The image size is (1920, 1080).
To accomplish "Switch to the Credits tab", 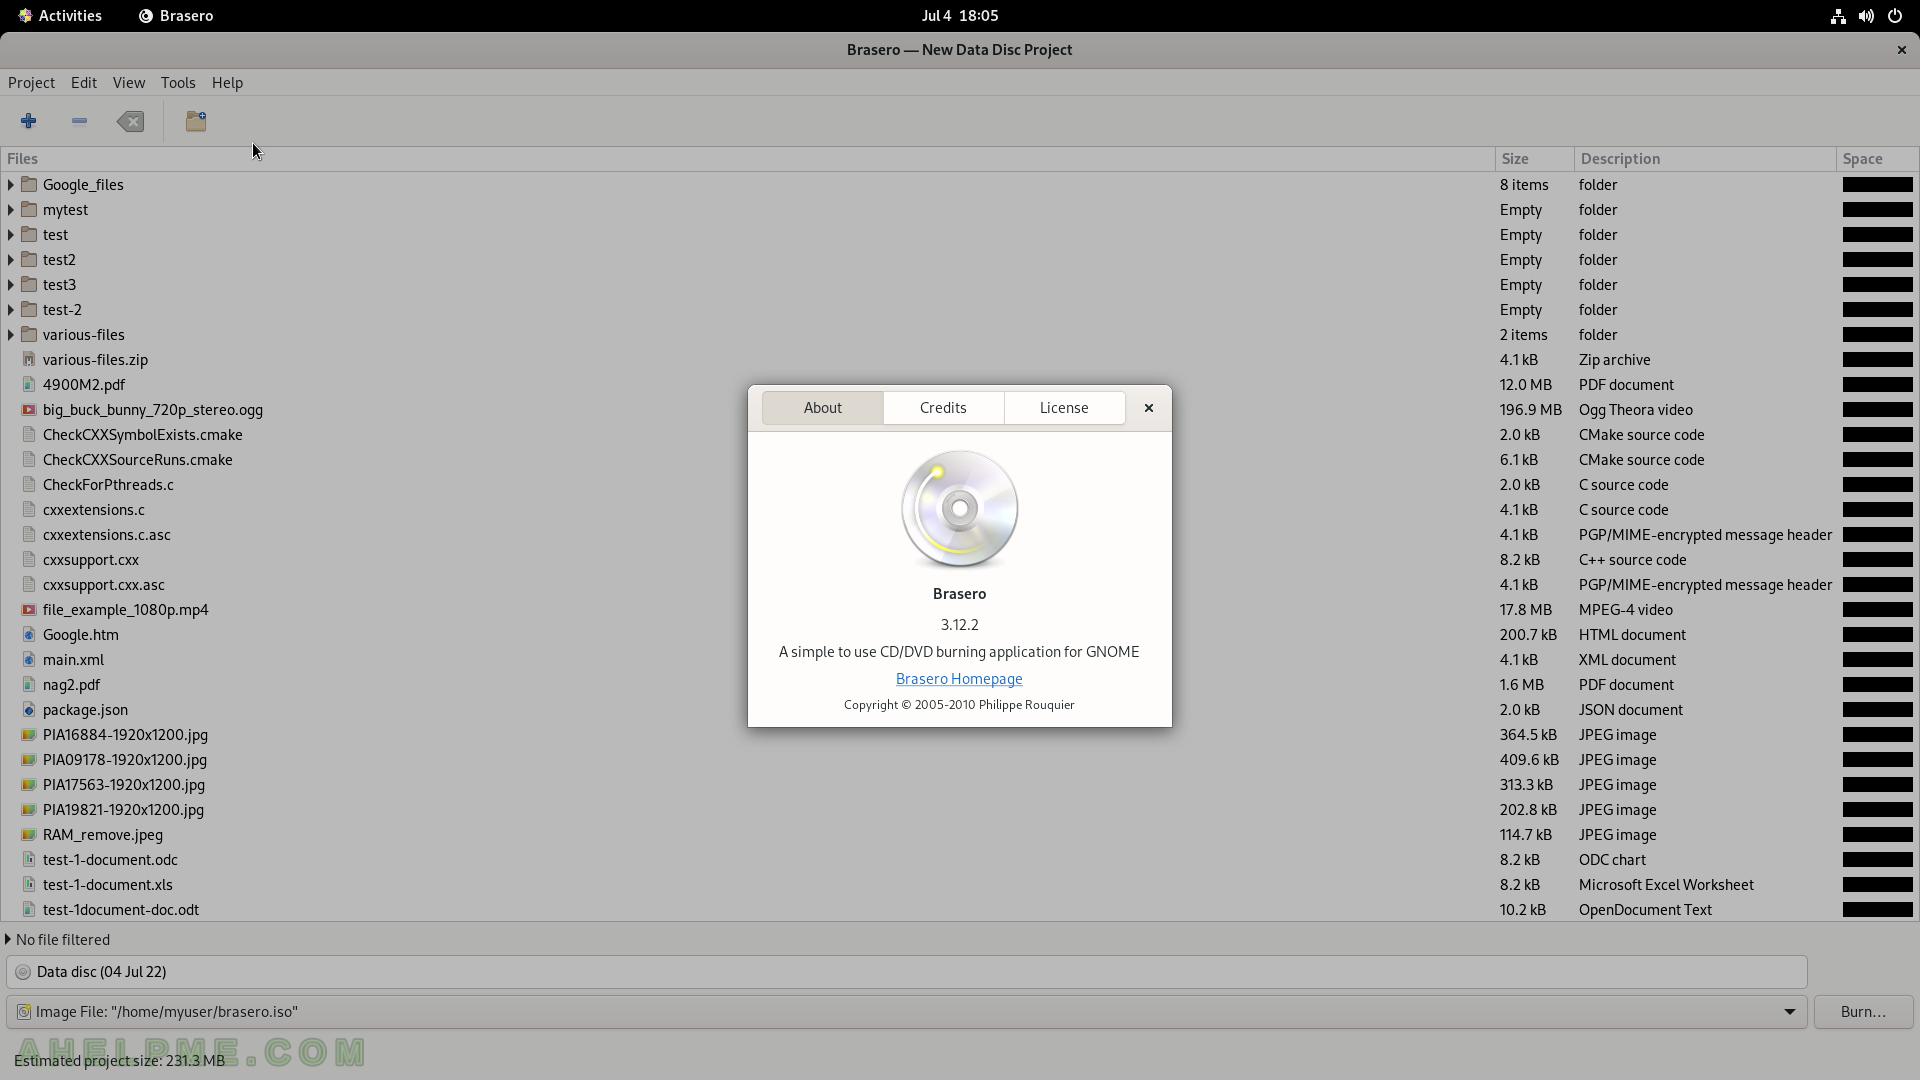I will tap(943, 407).
